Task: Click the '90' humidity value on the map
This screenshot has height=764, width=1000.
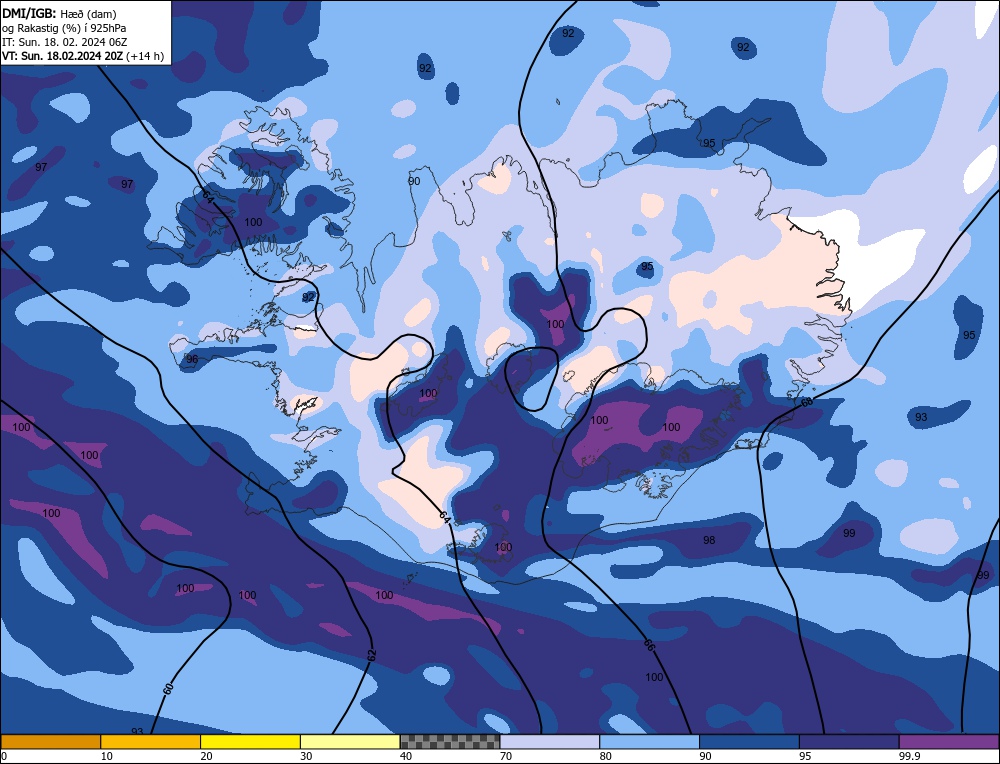Action: tap(415, 181)
